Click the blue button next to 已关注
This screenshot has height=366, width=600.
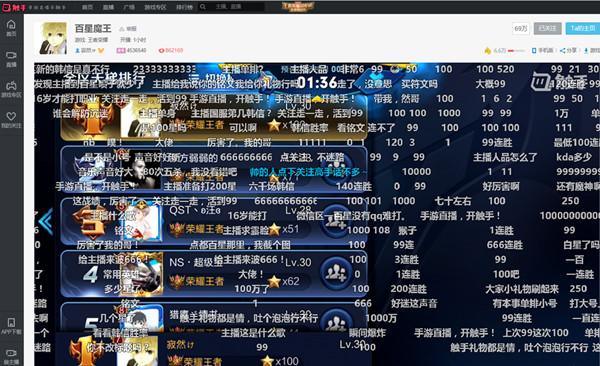[x=582, y=28]
